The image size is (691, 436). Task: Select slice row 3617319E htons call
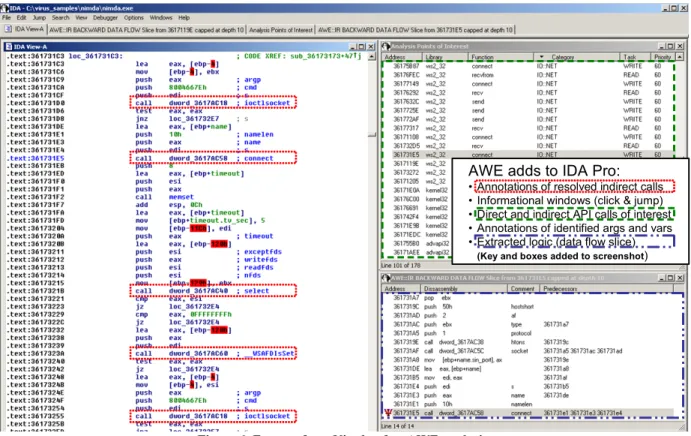(x=528, y=342)
